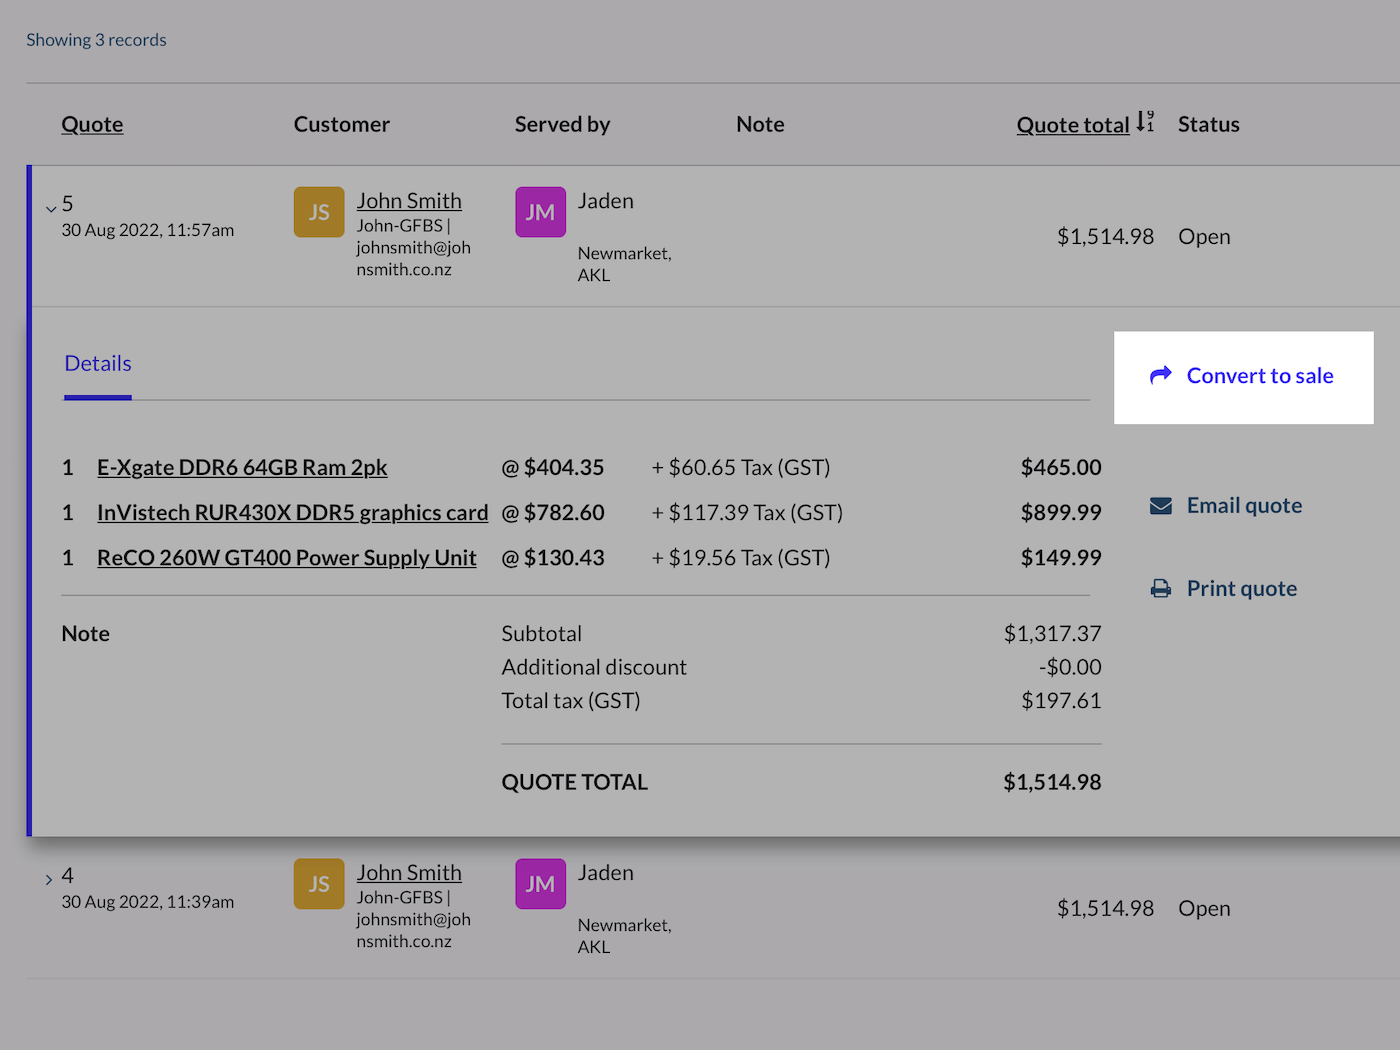Select the JS avatar badge on quote 4
Image resolution: width=1400 pixels, height=1050 pixels.
point(318,883)
